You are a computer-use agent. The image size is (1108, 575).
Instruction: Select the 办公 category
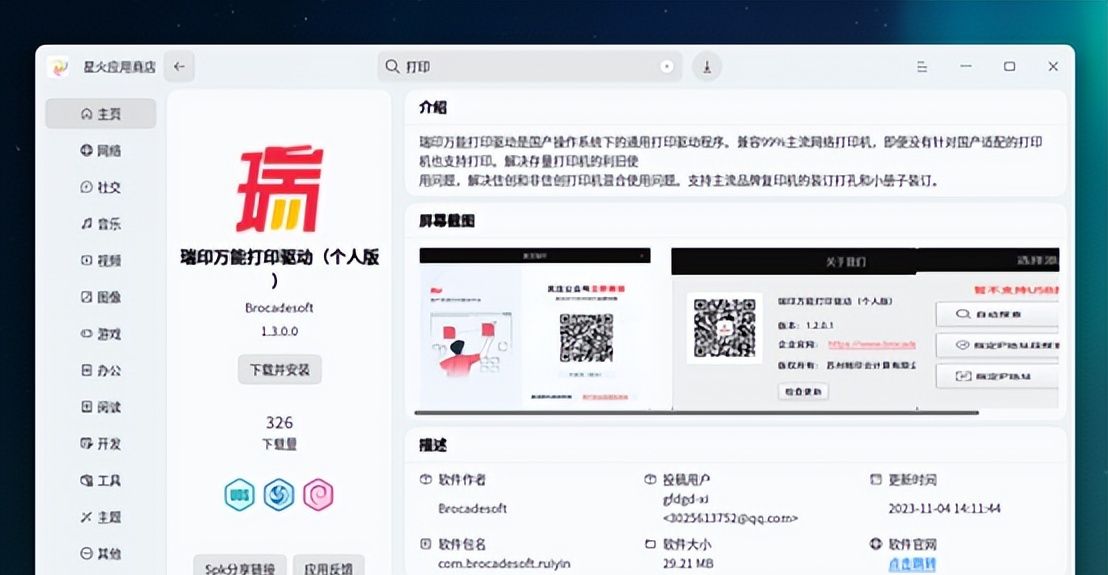100,370
